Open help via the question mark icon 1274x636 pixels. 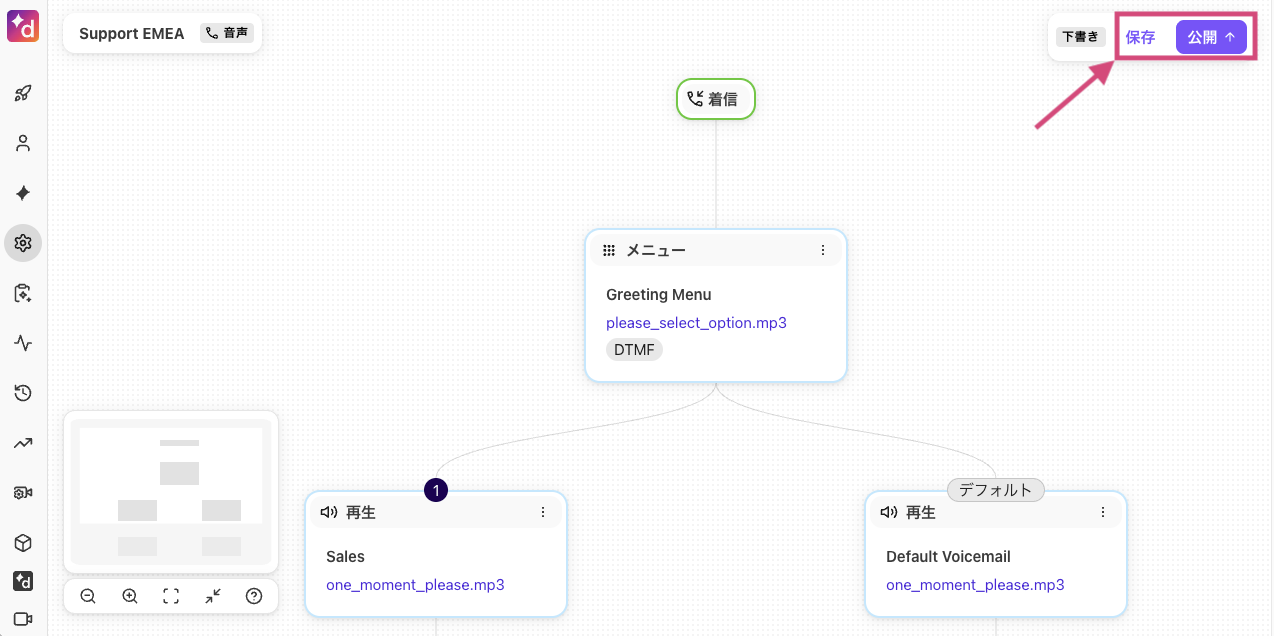pyautogui.click(x=254, y=595)
